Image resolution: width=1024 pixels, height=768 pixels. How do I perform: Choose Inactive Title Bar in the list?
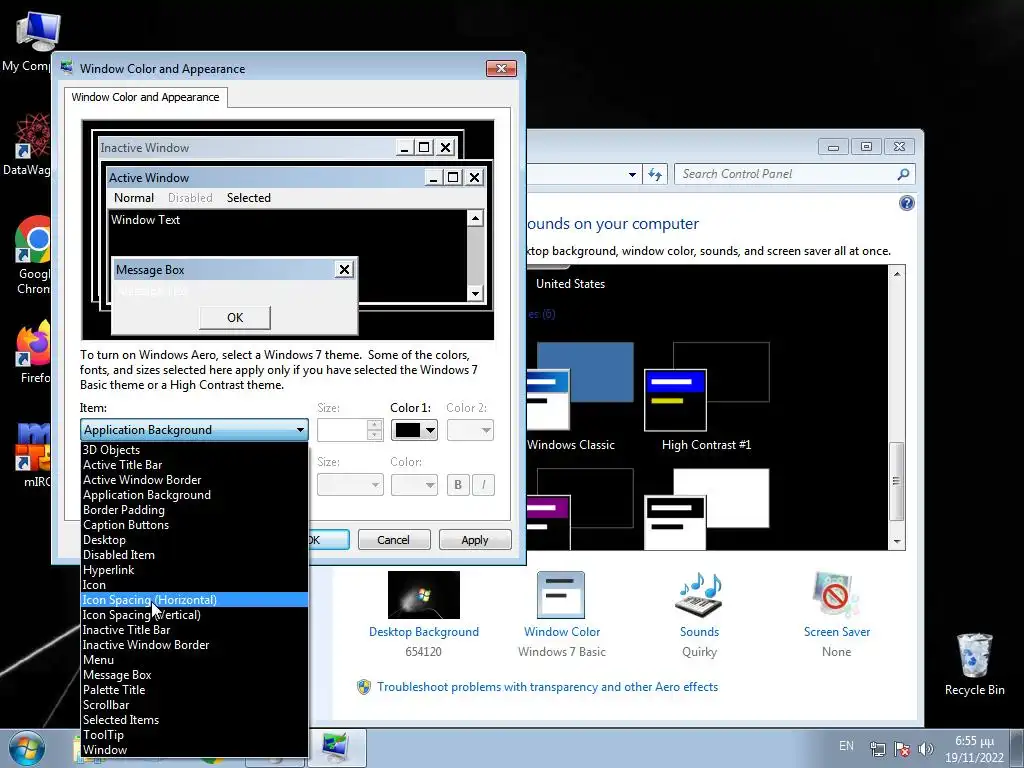[195, 630]
